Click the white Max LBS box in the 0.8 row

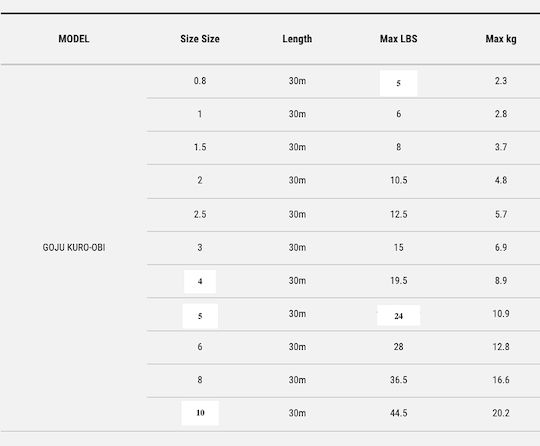[398, 83]
